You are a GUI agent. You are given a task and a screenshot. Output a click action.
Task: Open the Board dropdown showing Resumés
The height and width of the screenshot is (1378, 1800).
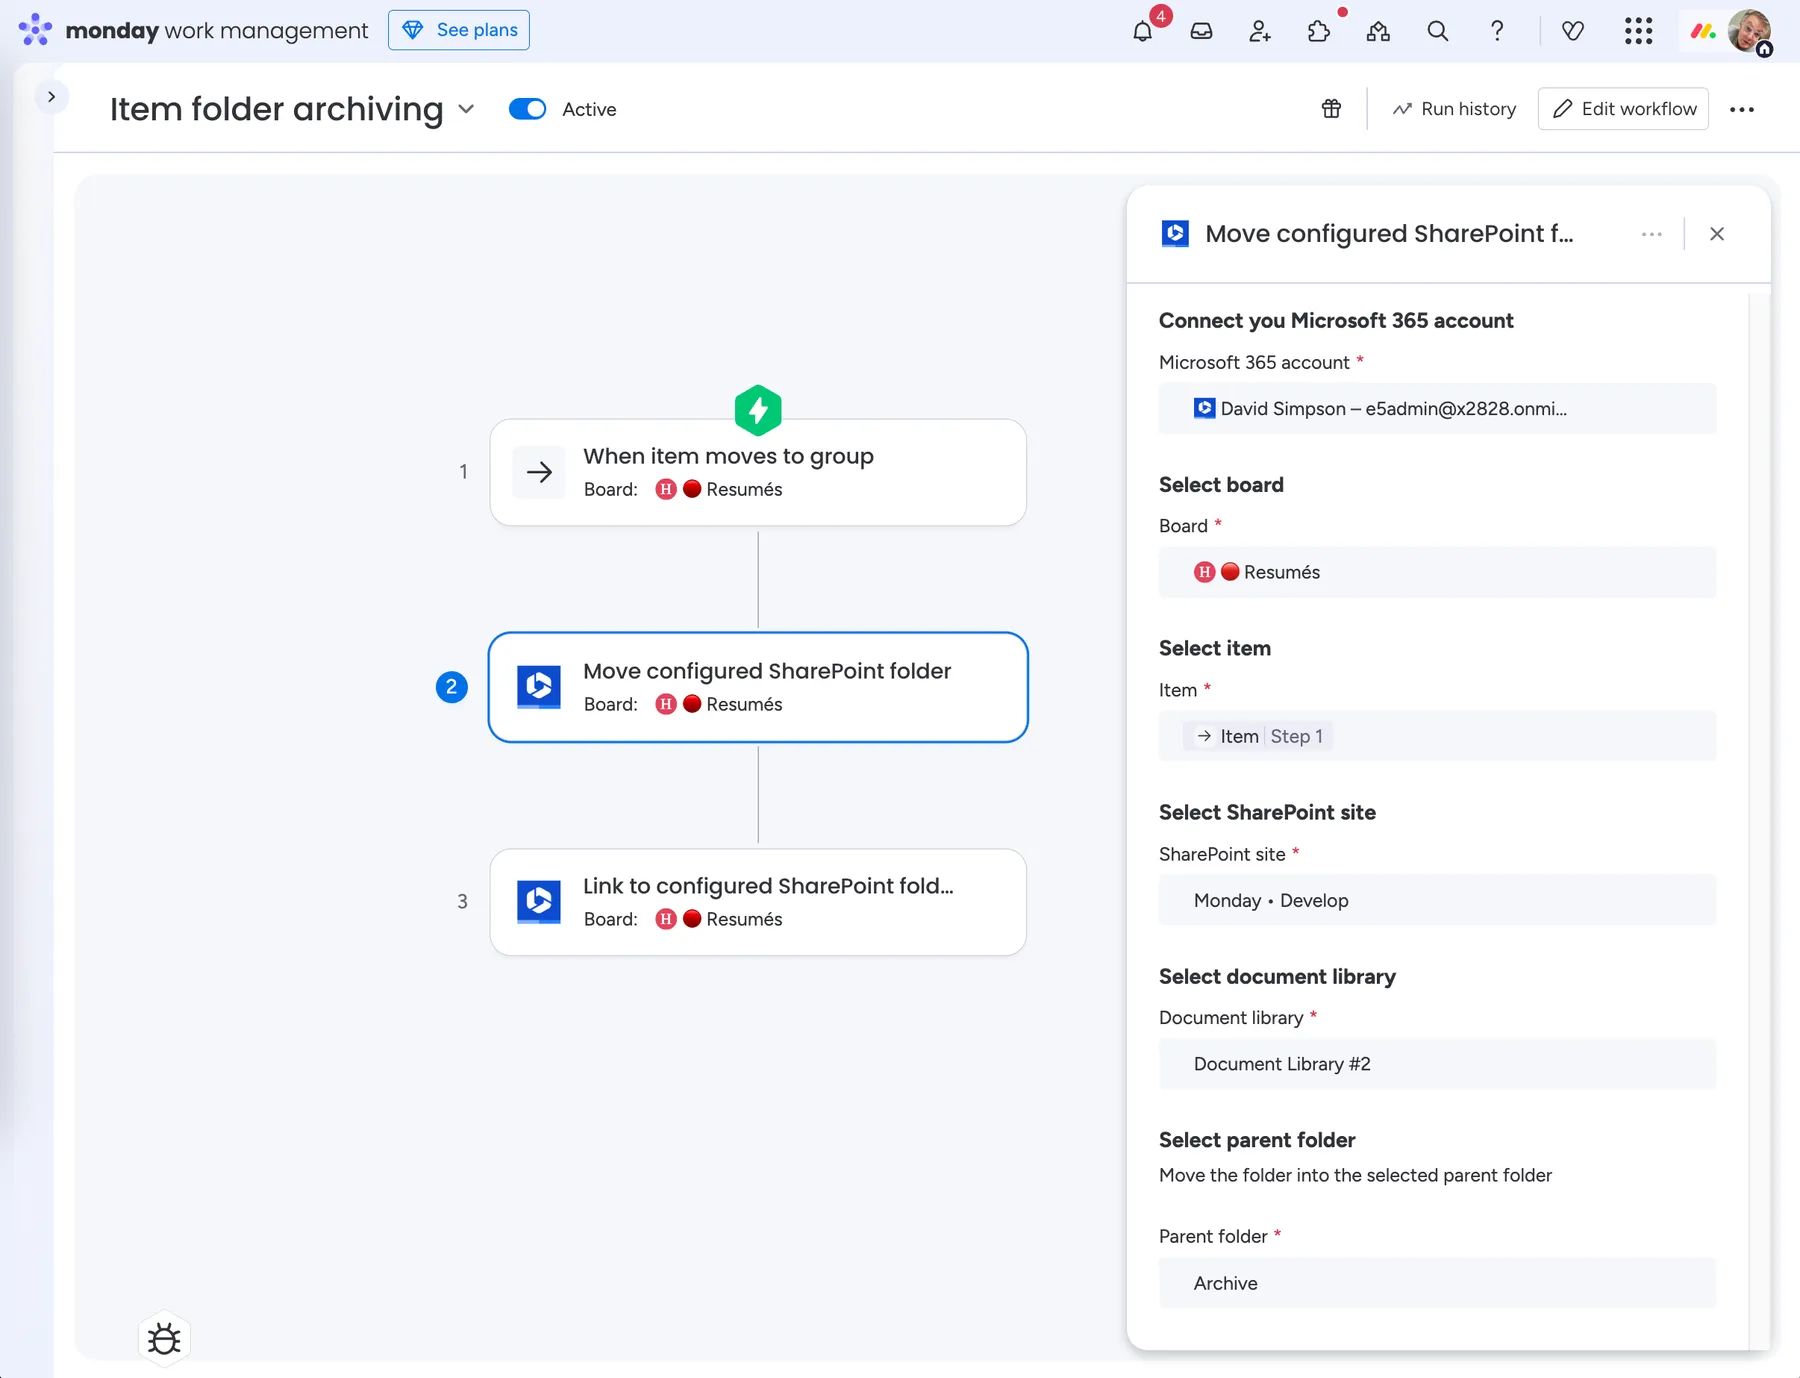1437,572
